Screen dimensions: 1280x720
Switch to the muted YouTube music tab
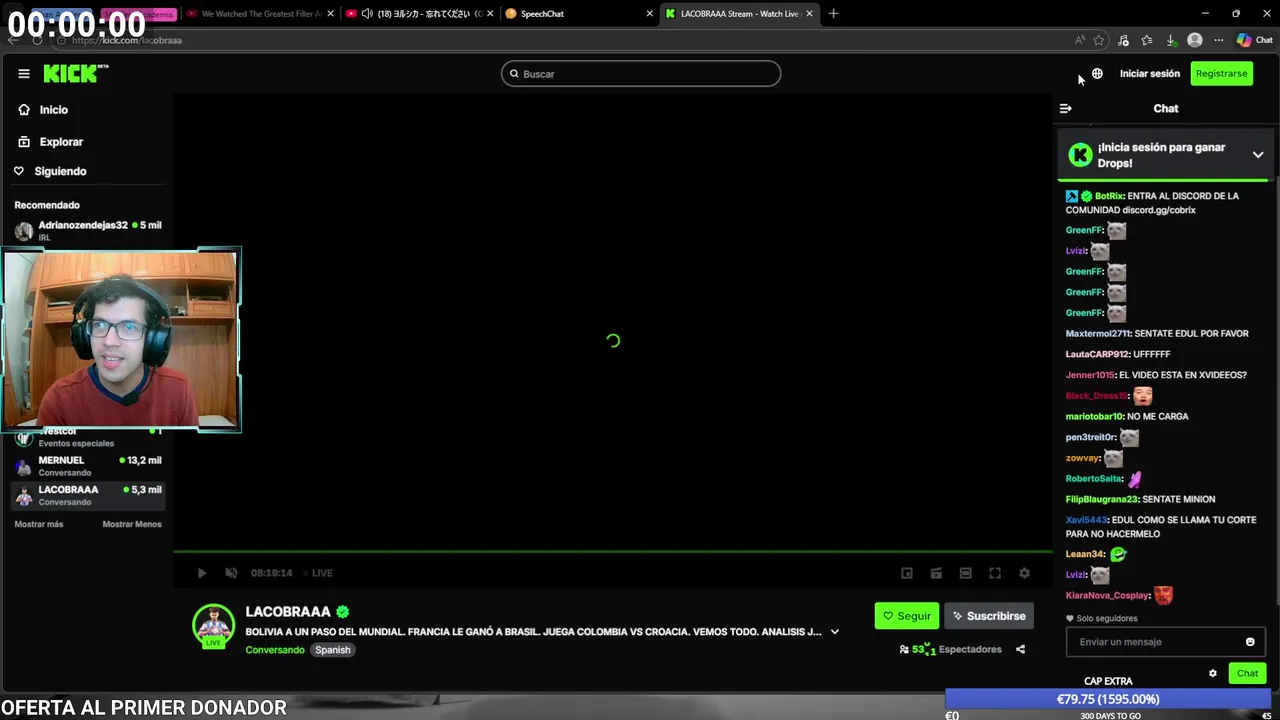pyautogui.click(x=418, y=13)
